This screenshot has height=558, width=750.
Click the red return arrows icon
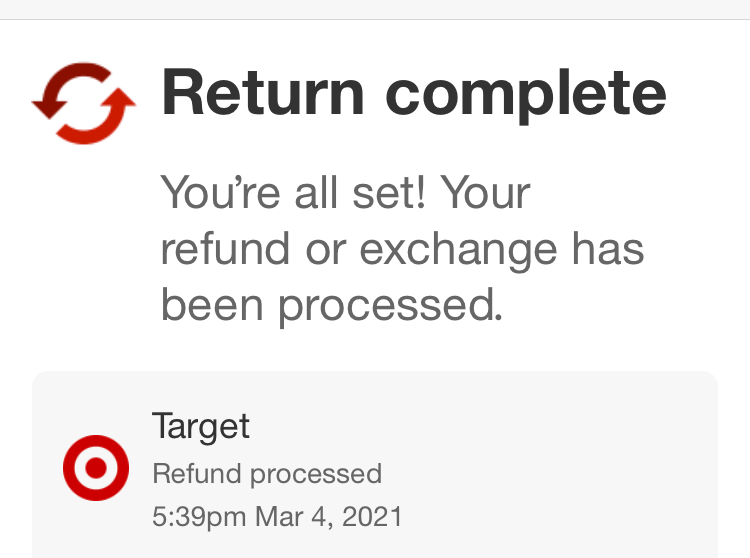(x=84, y=102)
